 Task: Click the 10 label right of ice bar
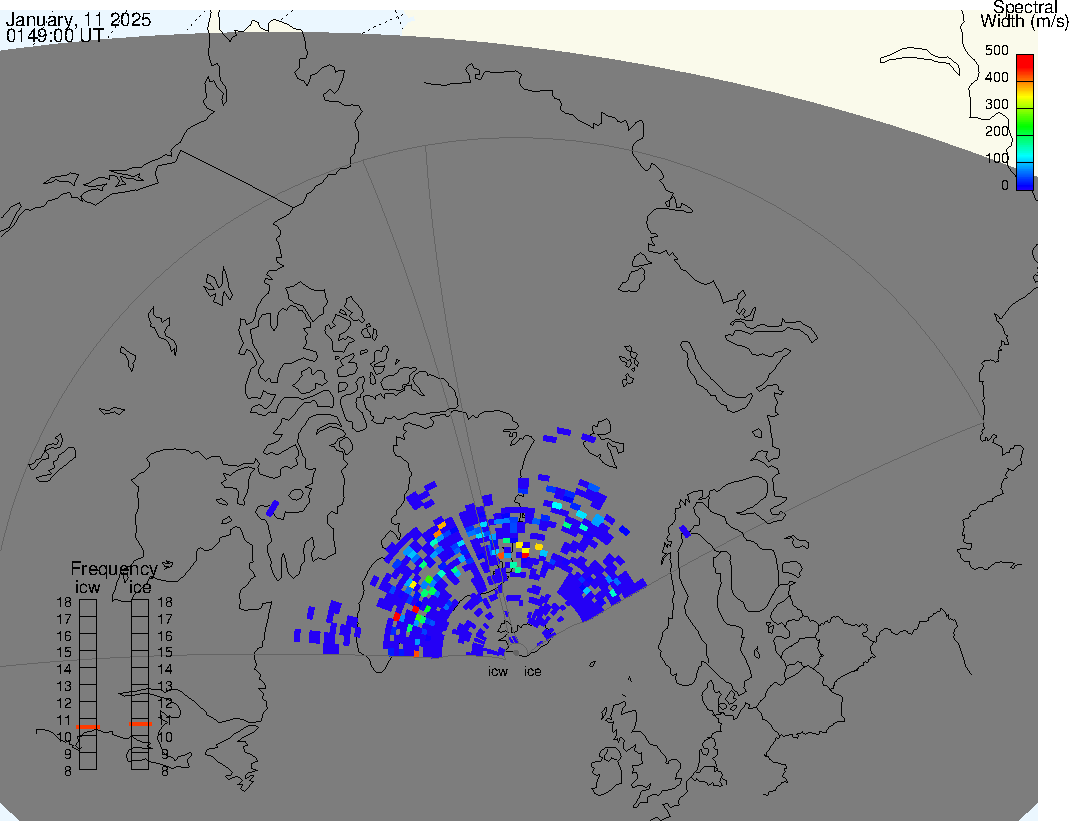point(165,737)
